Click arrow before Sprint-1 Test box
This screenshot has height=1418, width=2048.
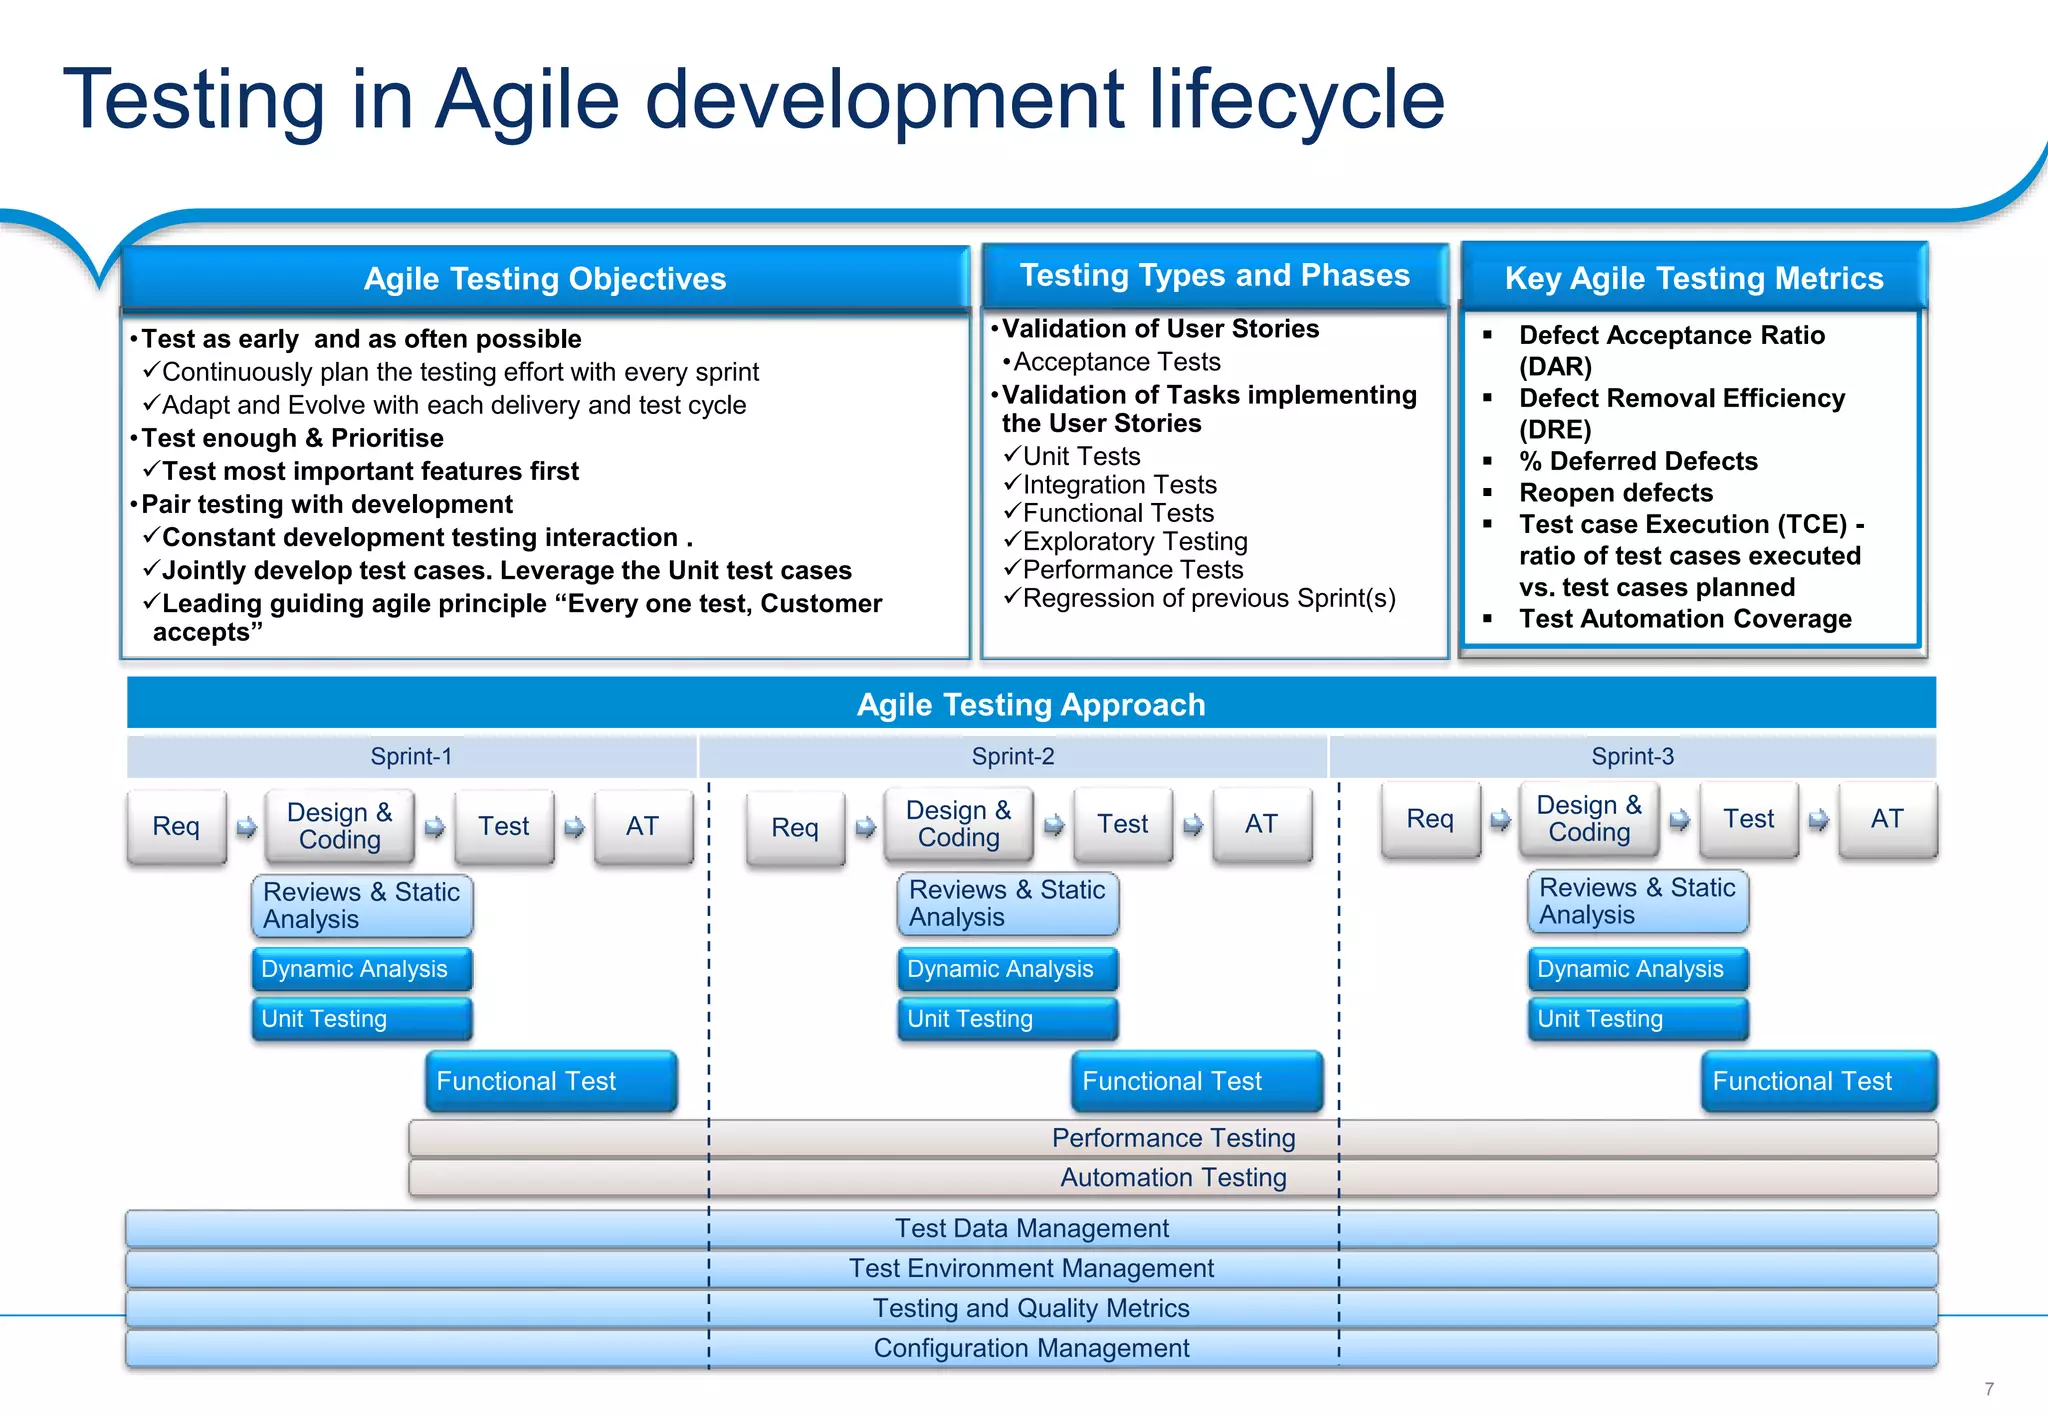pos(434,827)
